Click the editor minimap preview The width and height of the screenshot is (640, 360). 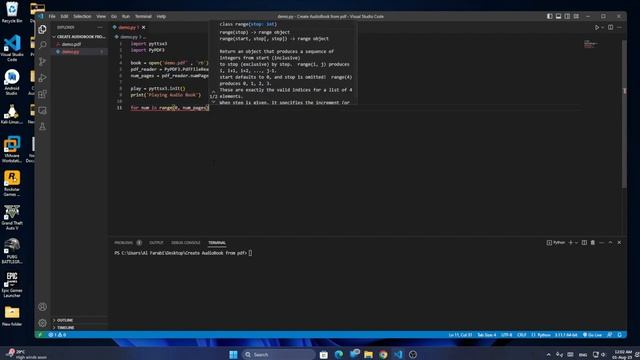(591, 44)
